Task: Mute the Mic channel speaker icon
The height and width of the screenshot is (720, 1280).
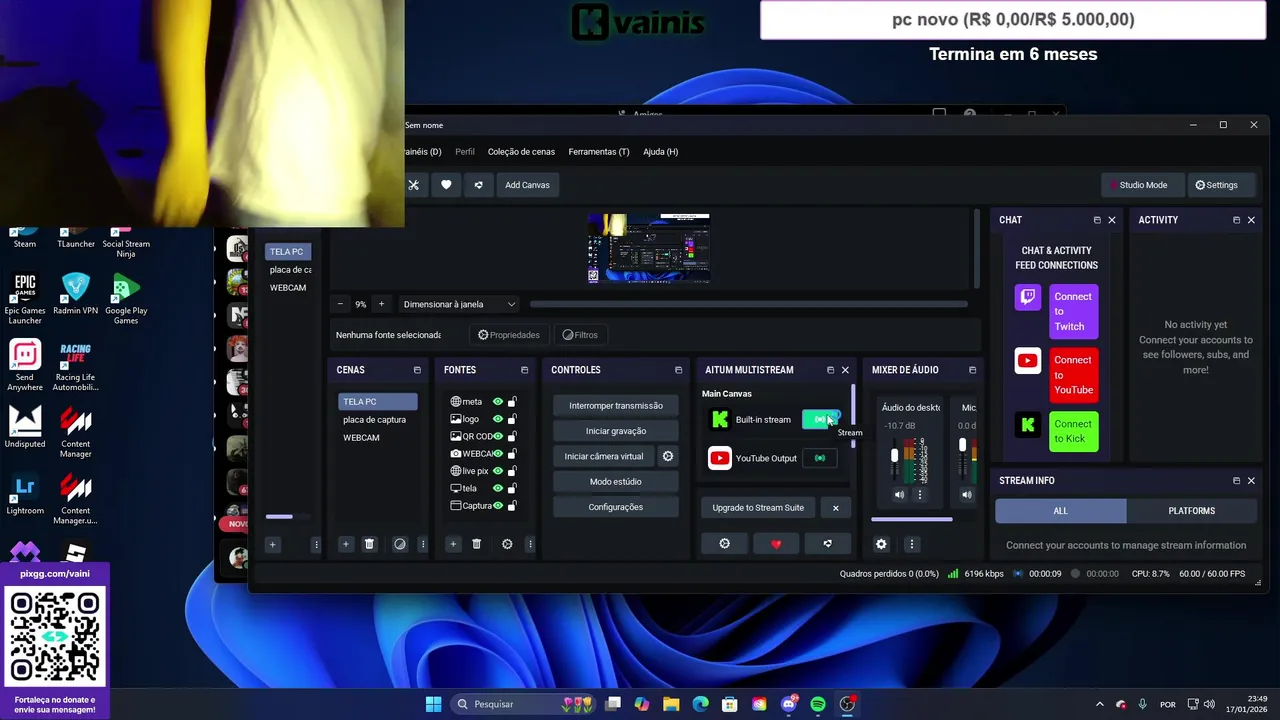Action: [x=966, y=495]
